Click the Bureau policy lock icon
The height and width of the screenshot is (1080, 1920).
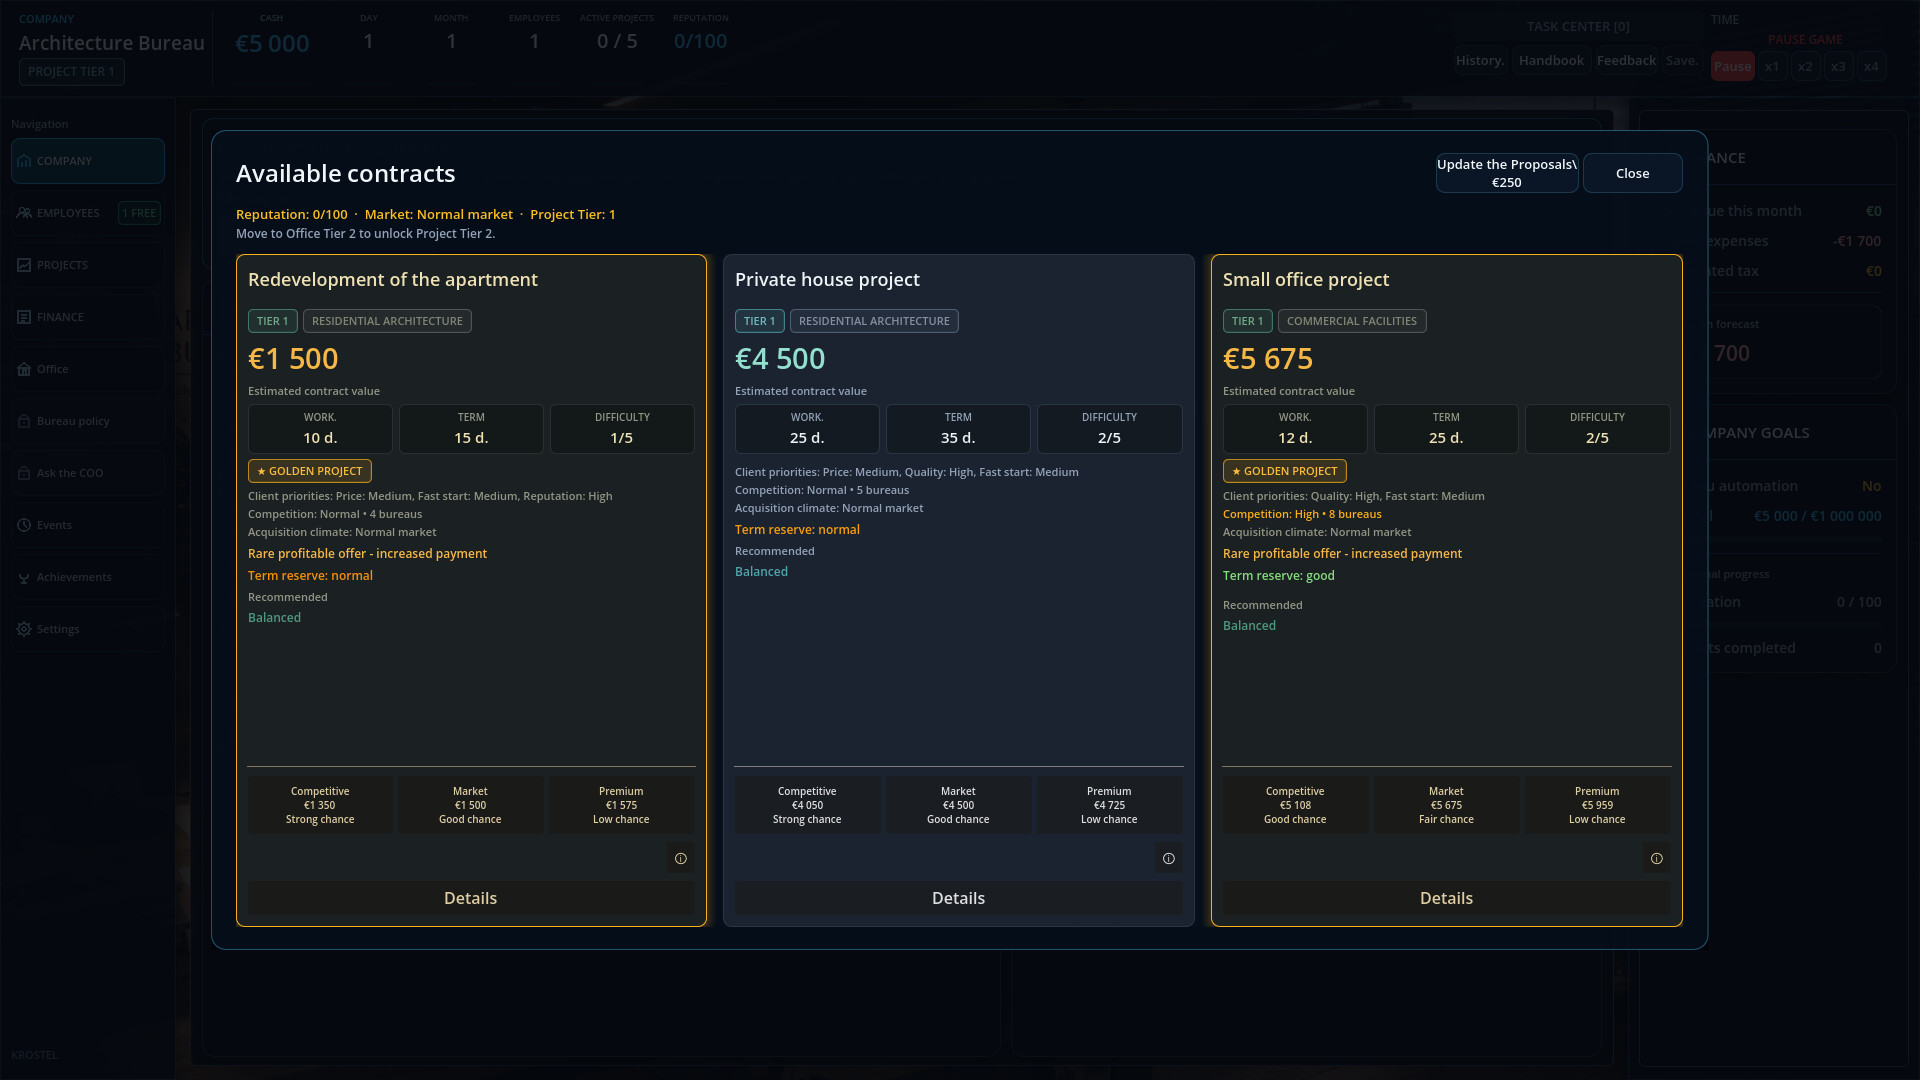pyautogui.click(x=24, y=420)
